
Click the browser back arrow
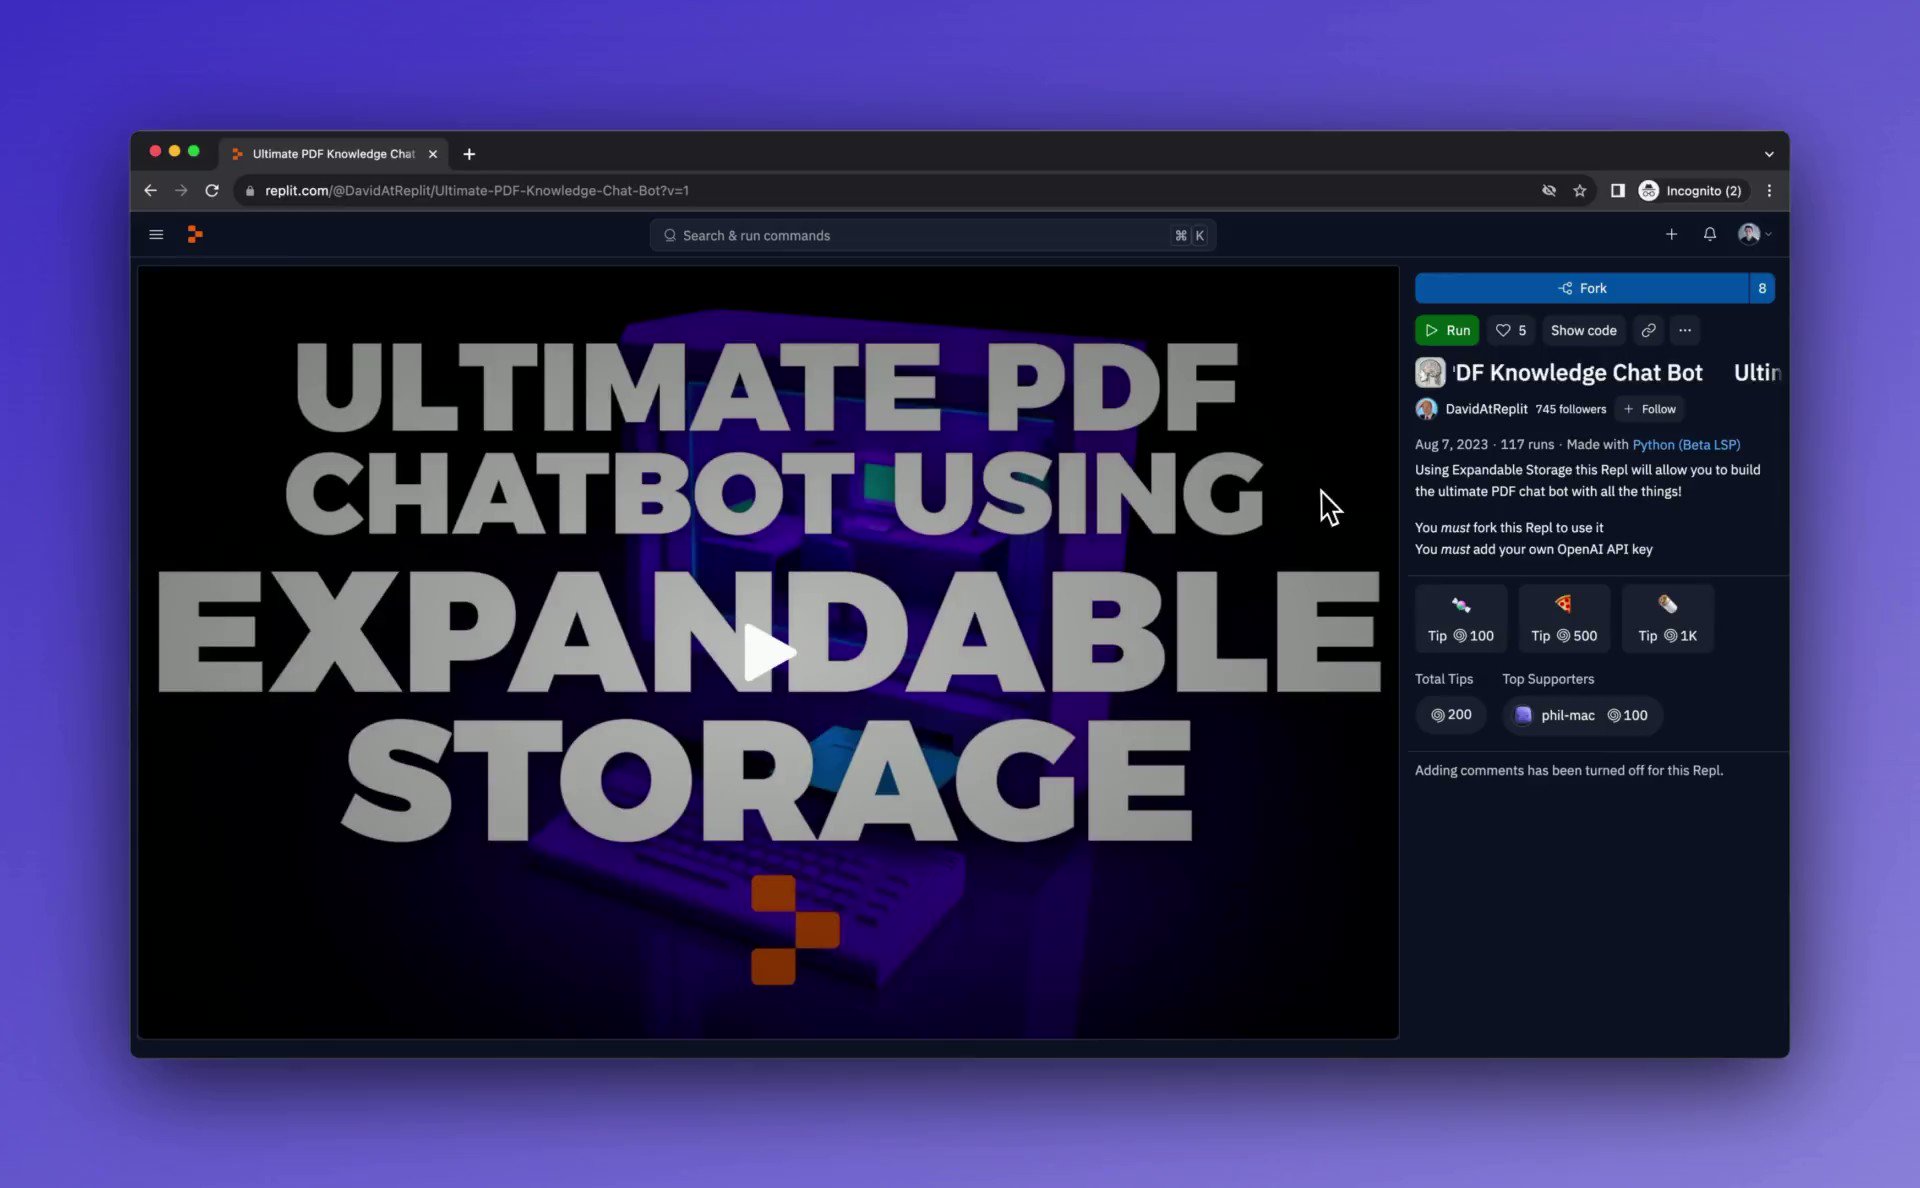[150, 190]
